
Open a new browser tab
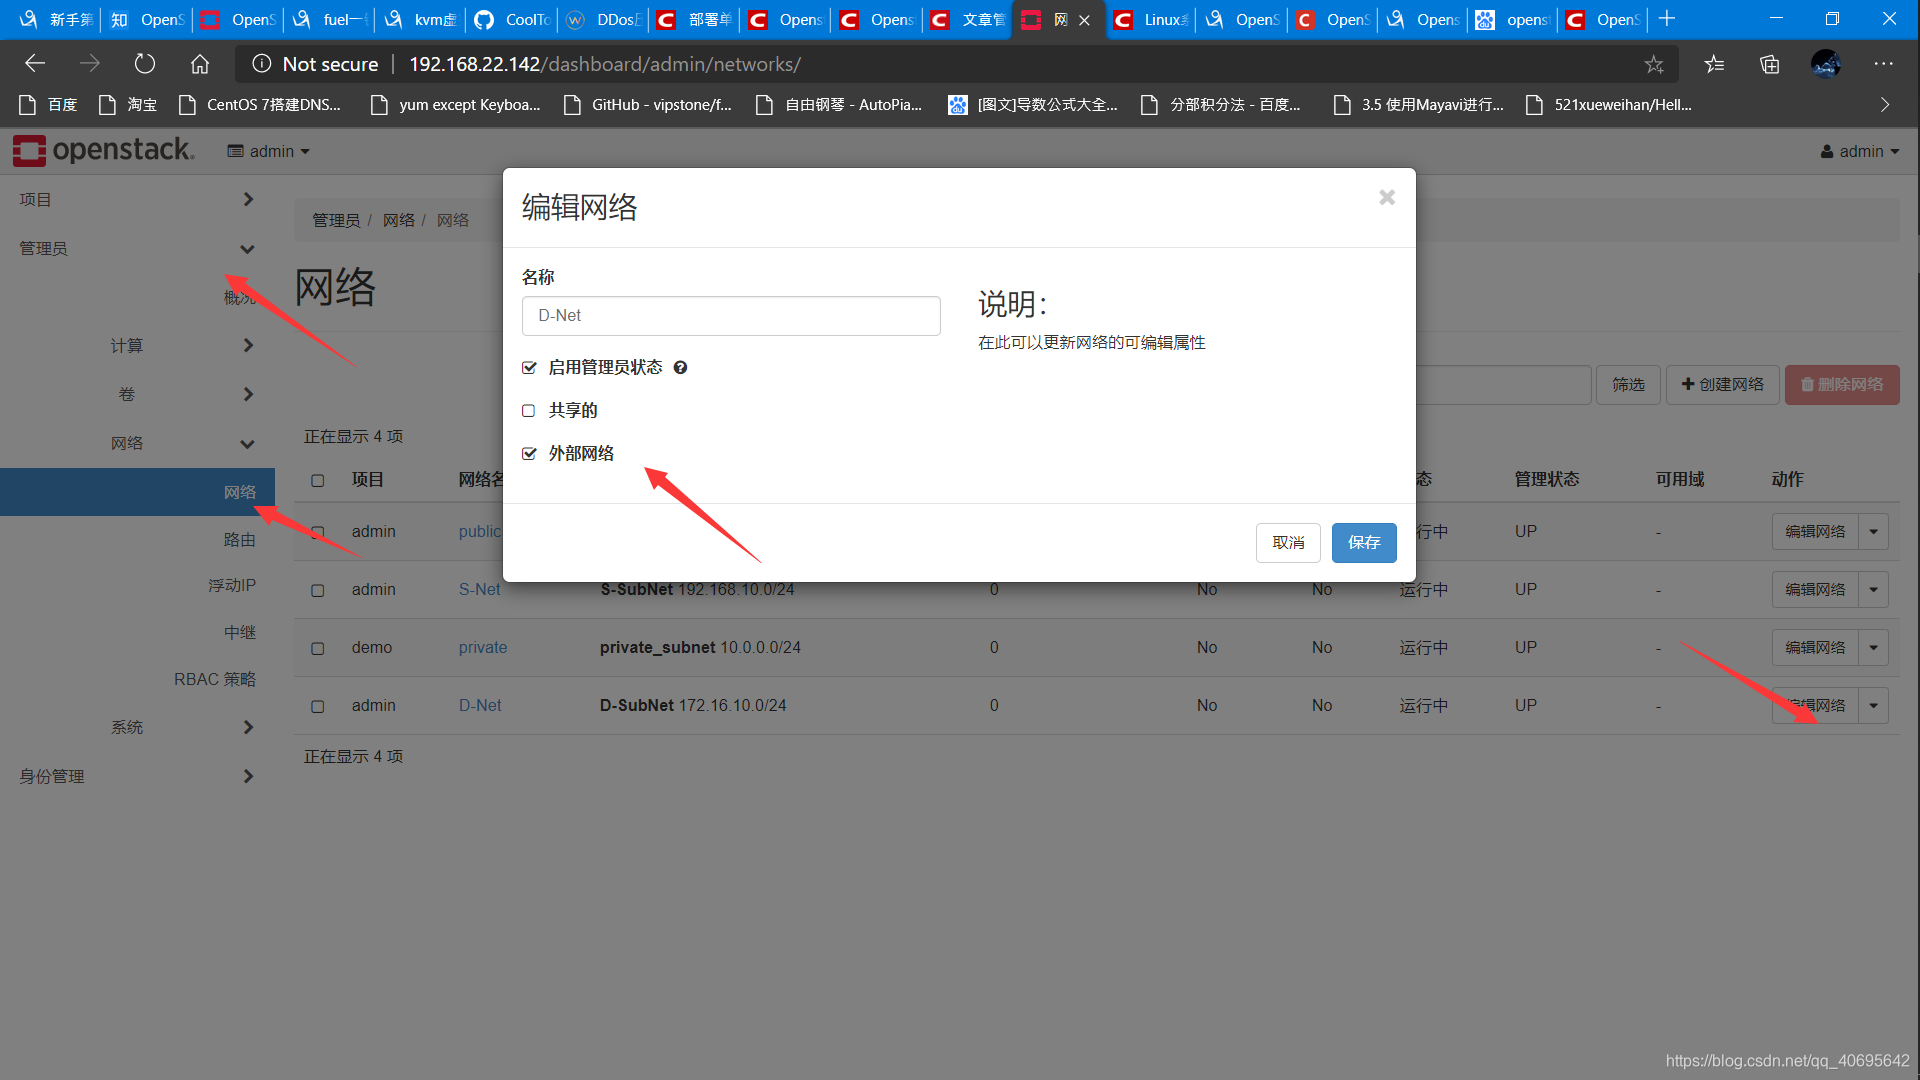pyautogui.click(x=1667, y=19)
